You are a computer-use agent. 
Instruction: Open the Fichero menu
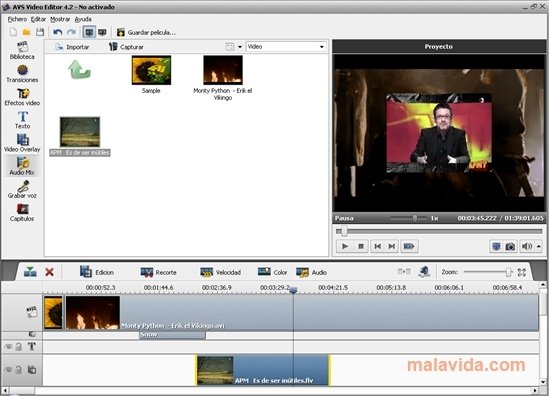17,19
